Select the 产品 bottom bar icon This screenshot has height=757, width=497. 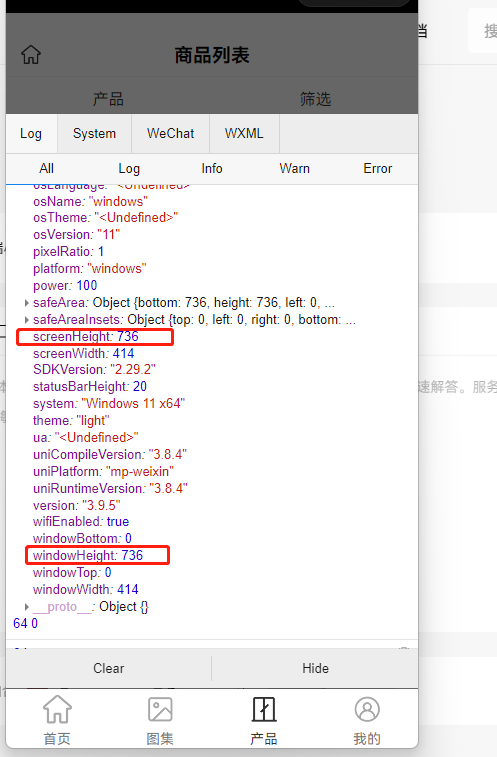pyautogui.click(x=264, y=710)
